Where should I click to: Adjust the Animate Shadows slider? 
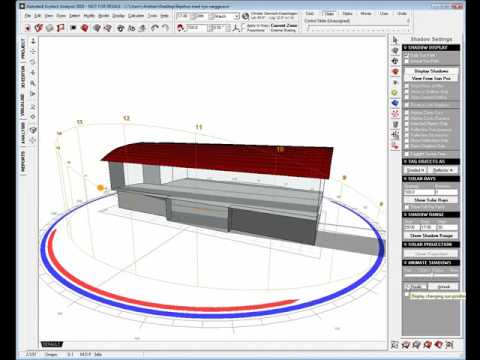[x=431, y=276]
